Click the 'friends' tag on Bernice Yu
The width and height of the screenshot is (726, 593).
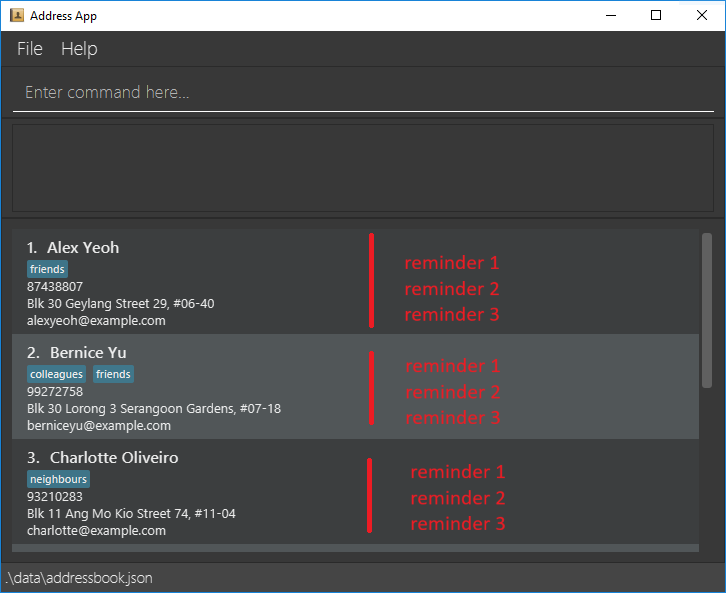113,374
